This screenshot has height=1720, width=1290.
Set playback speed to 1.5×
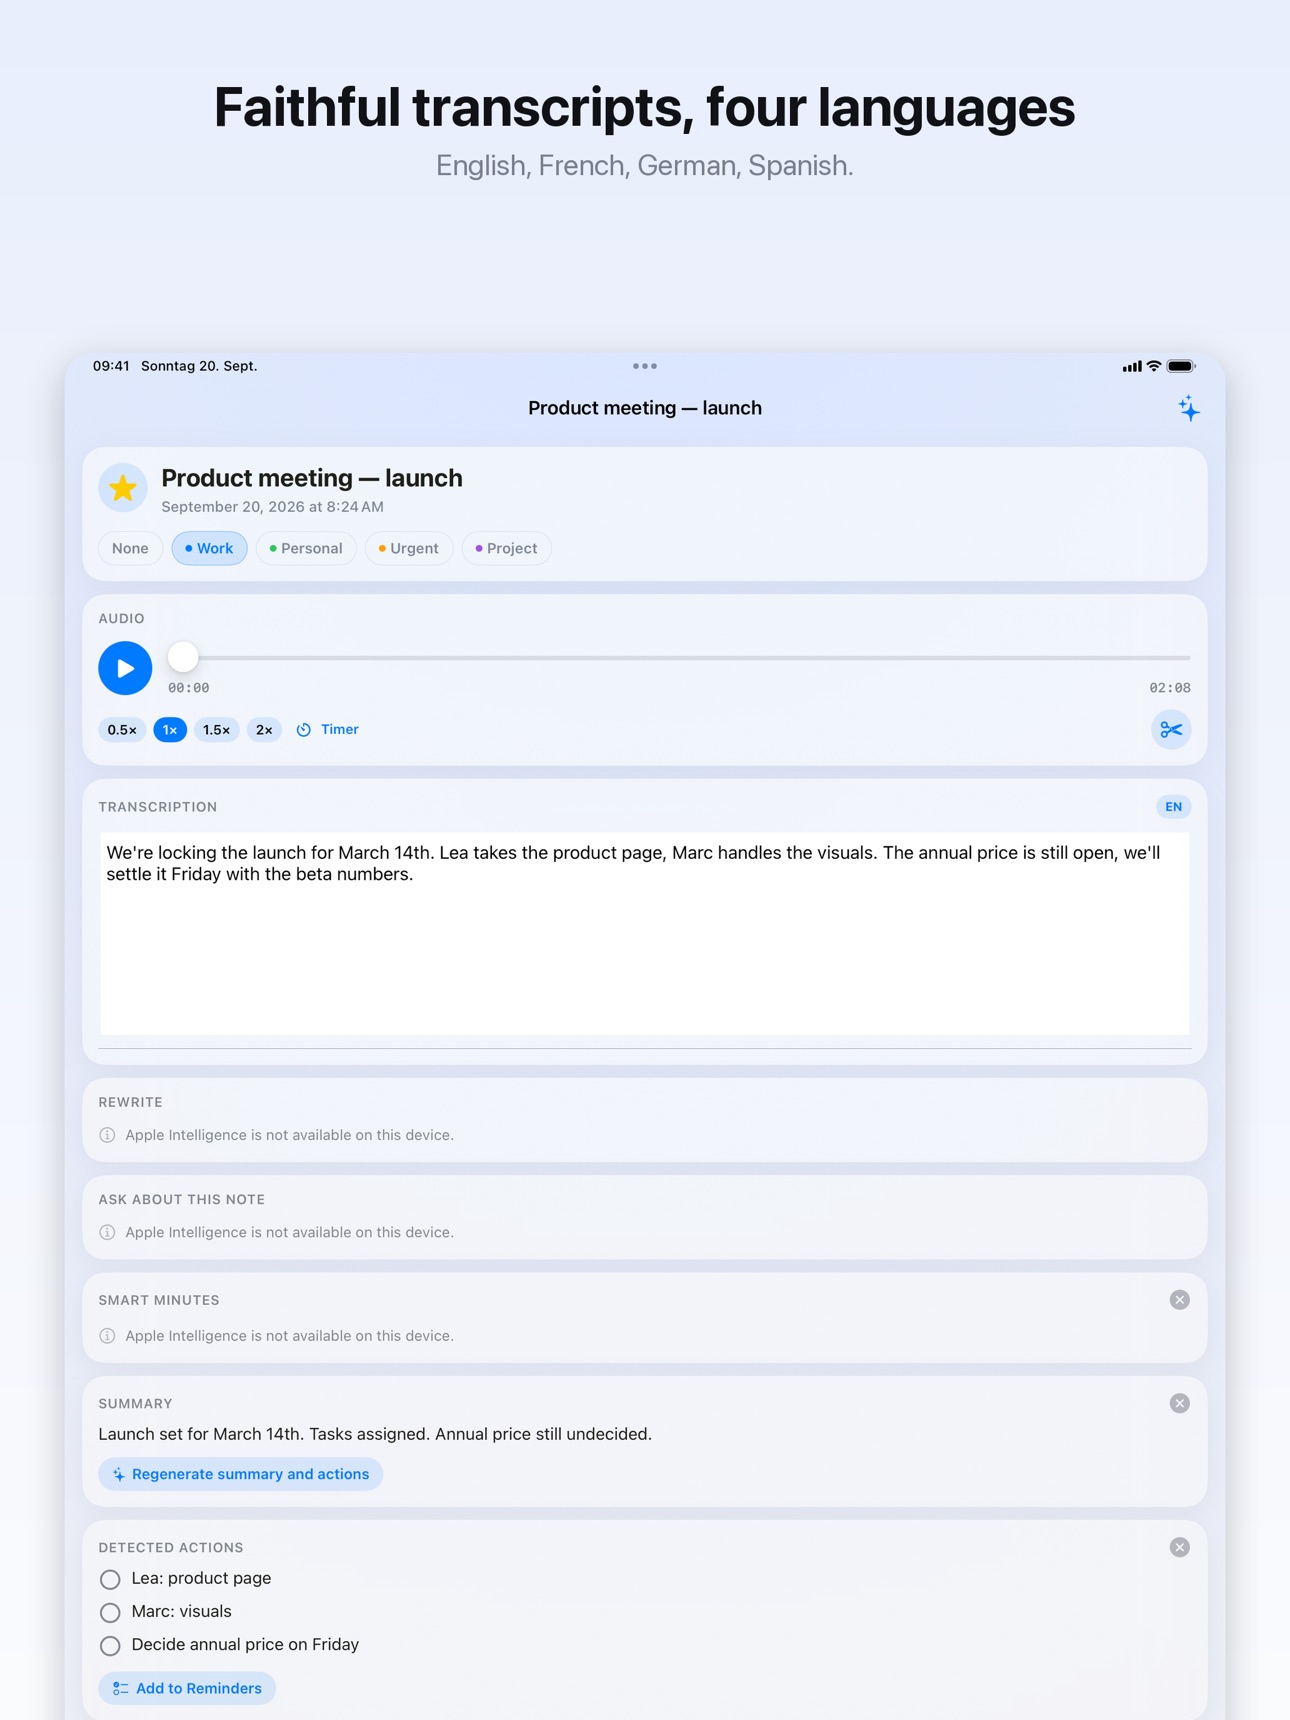tap(216, 730)
